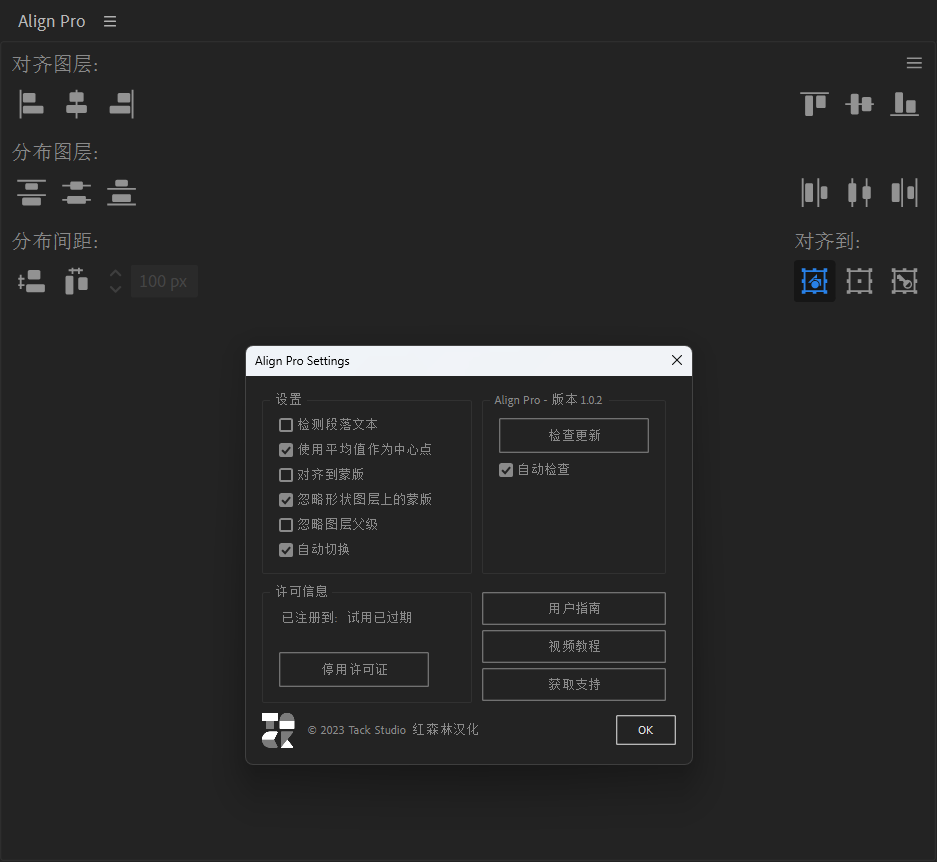This screenshot has height=862, width=937.
Task: Click the 分布图层 section label
Action: tap(55, 152)
